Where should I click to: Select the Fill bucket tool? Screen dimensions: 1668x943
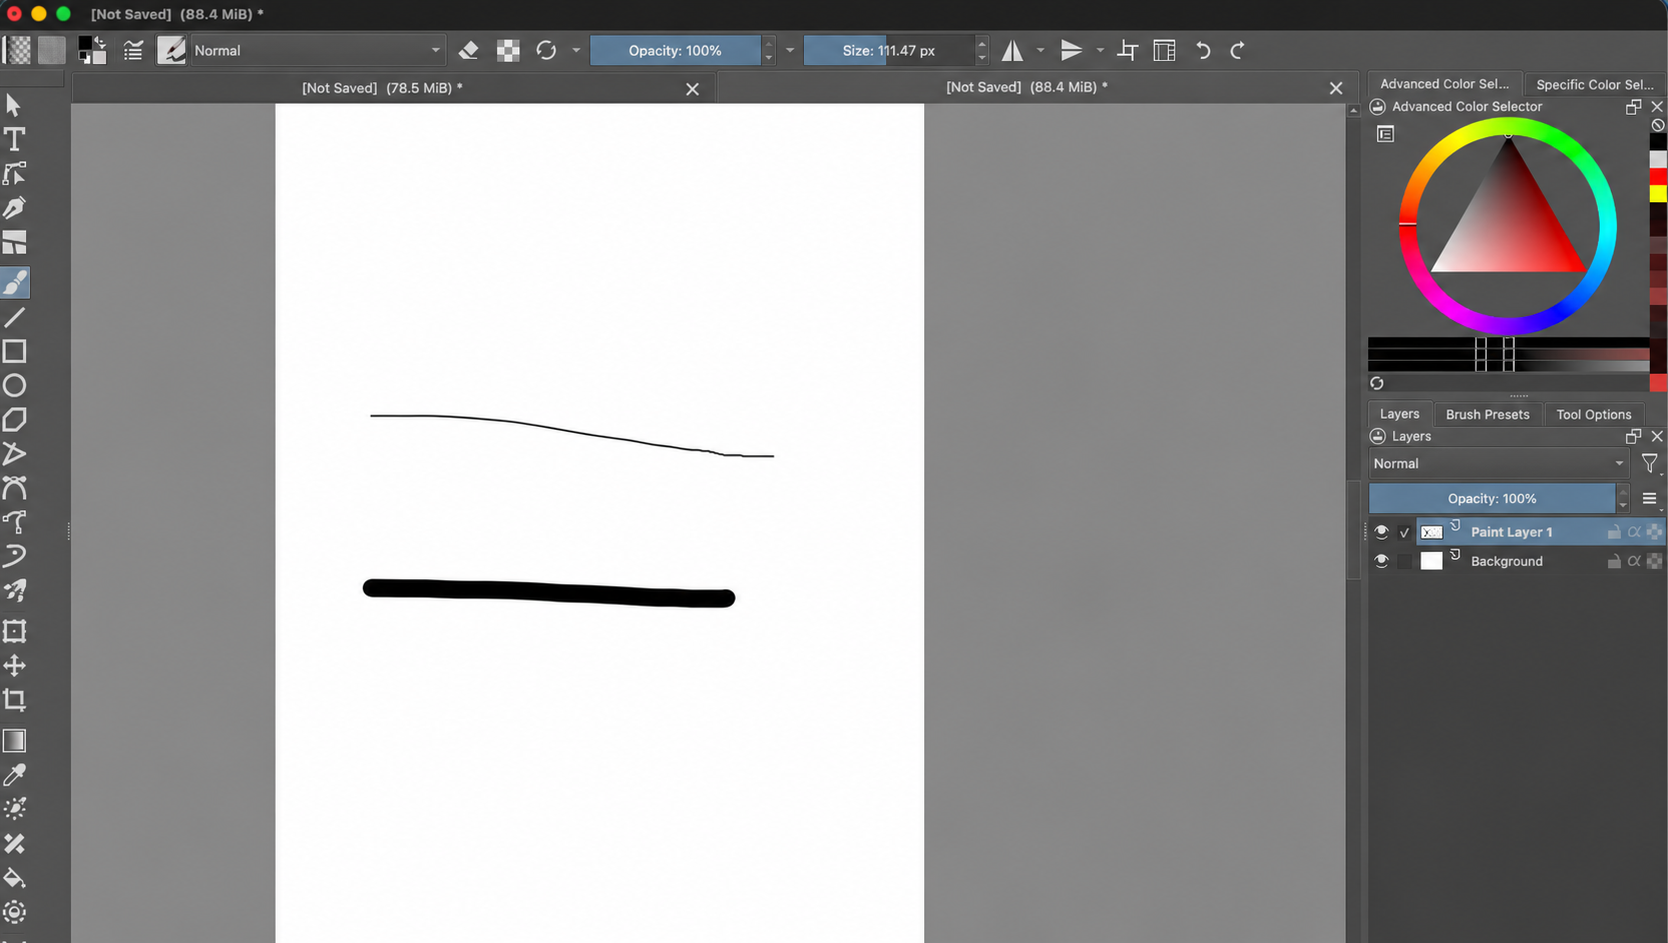click(15, 878)
